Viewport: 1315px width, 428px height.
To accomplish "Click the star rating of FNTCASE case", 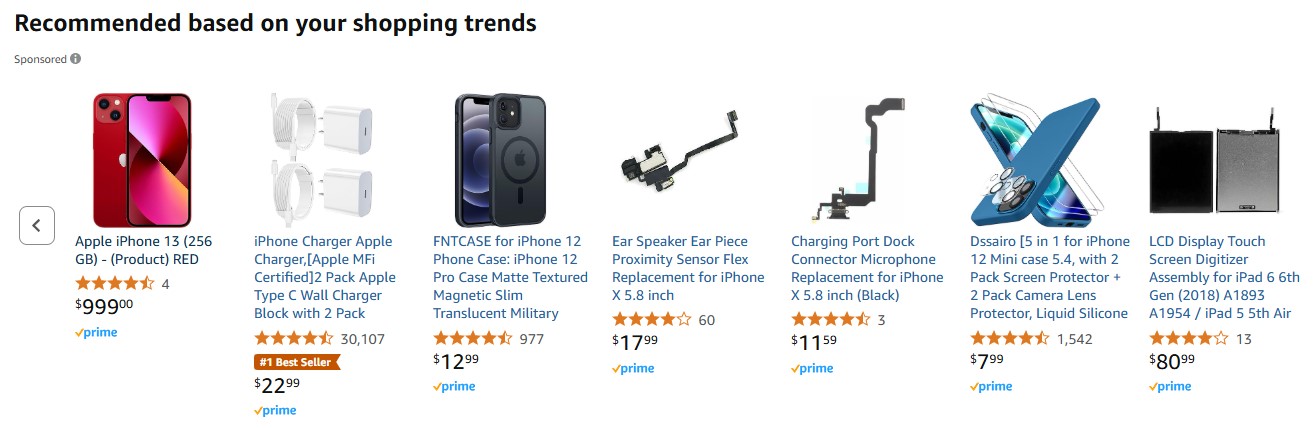I will 473,339.
